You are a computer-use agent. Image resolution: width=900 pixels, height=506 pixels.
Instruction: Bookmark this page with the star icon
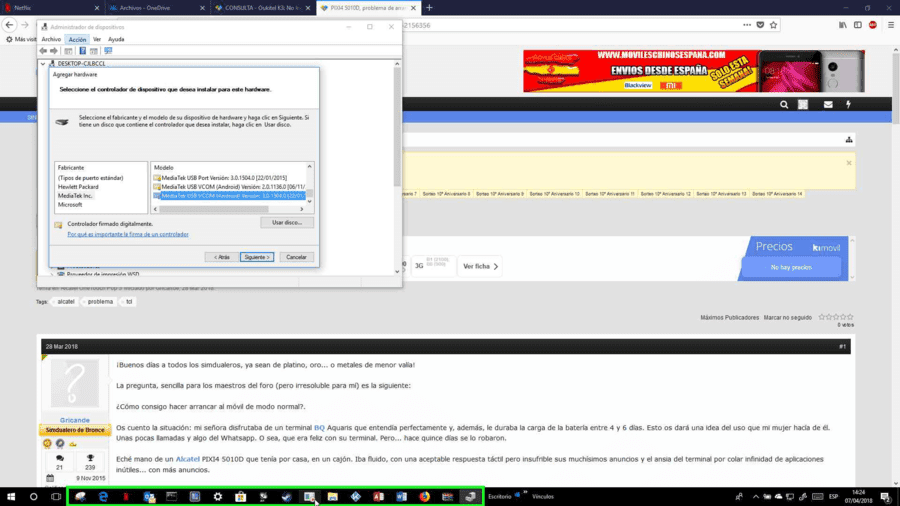point(773,25)
